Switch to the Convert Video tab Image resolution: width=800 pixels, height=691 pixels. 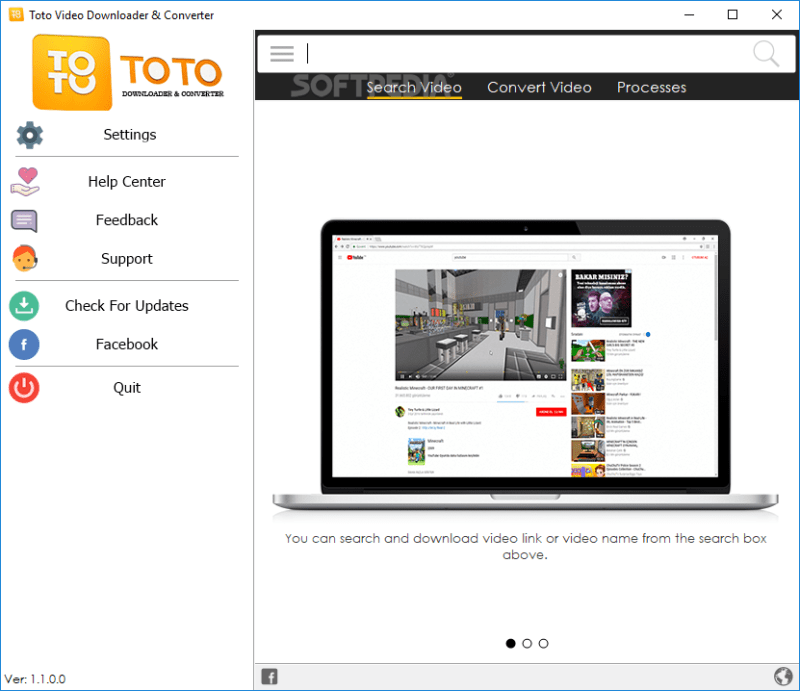point(539,88)
